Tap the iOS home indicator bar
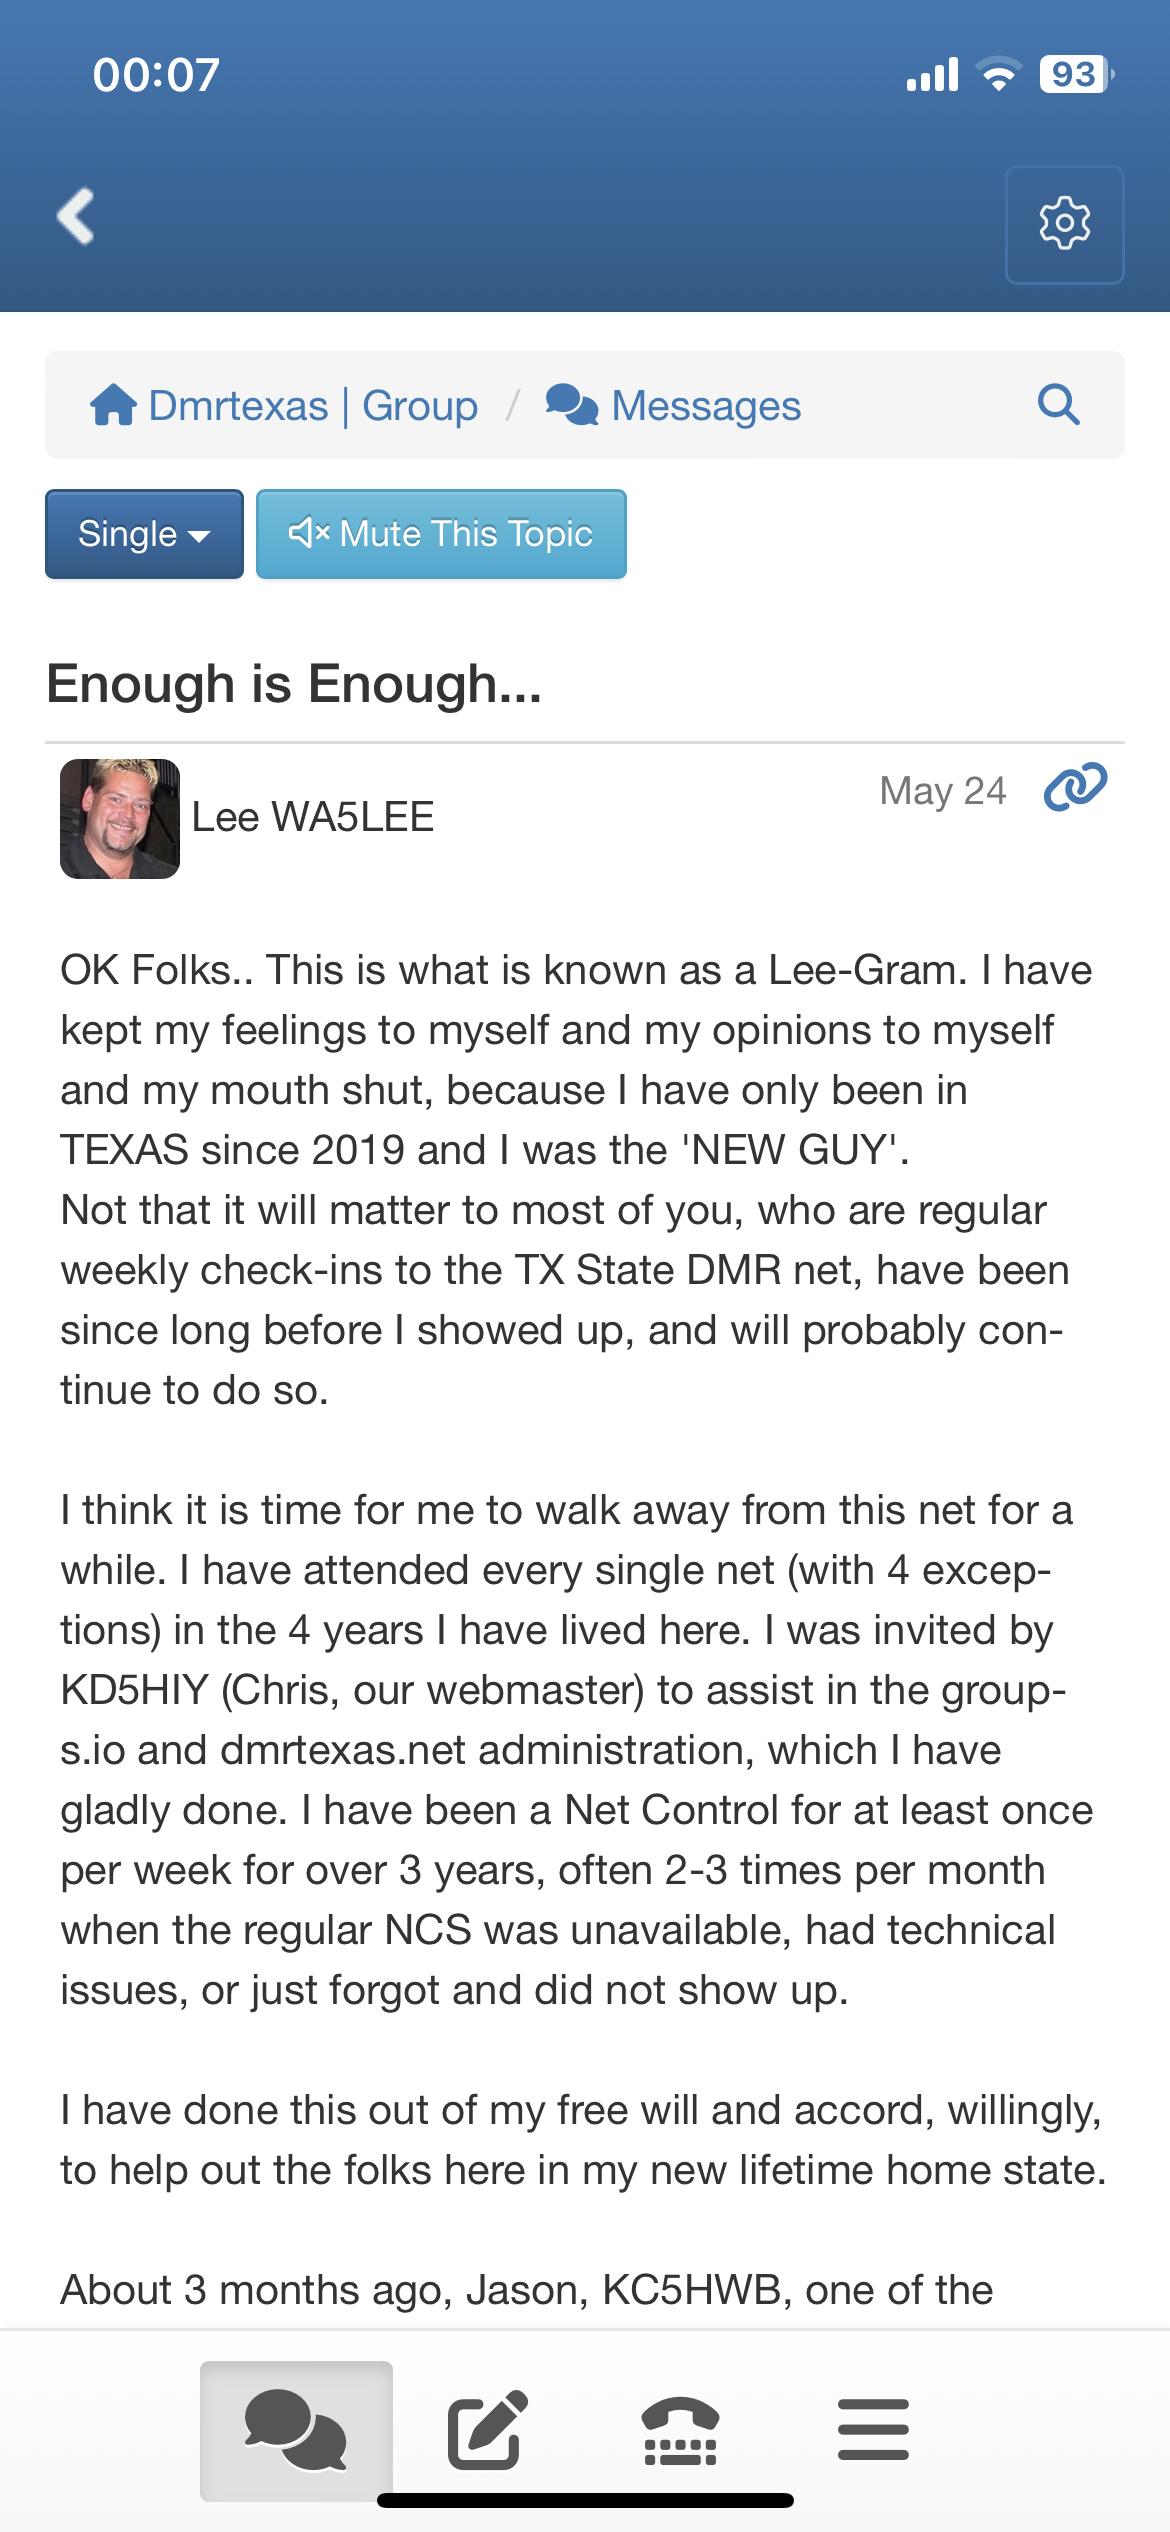Image resolution: width=1170 pixels, height=2532 pixels. click(x=585, y=2500)
